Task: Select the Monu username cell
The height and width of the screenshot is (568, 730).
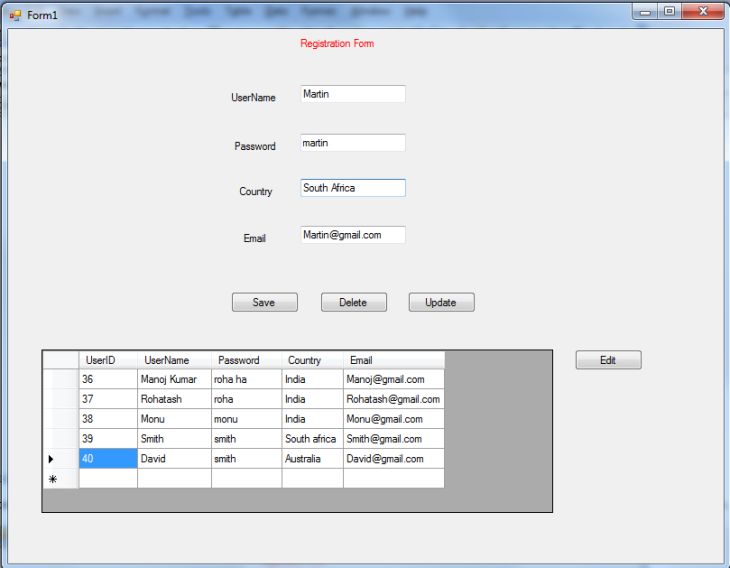Action: click(174, 419)
